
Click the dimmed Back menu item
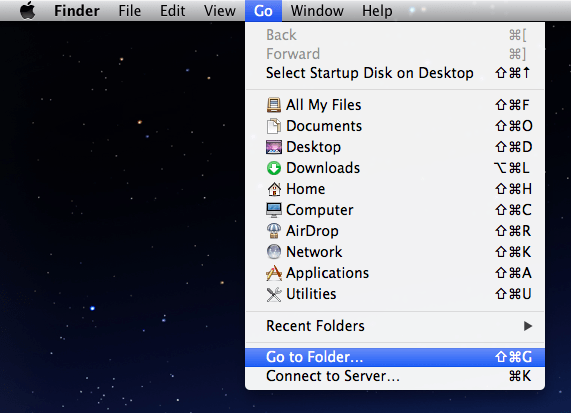[x=395, y=35]
